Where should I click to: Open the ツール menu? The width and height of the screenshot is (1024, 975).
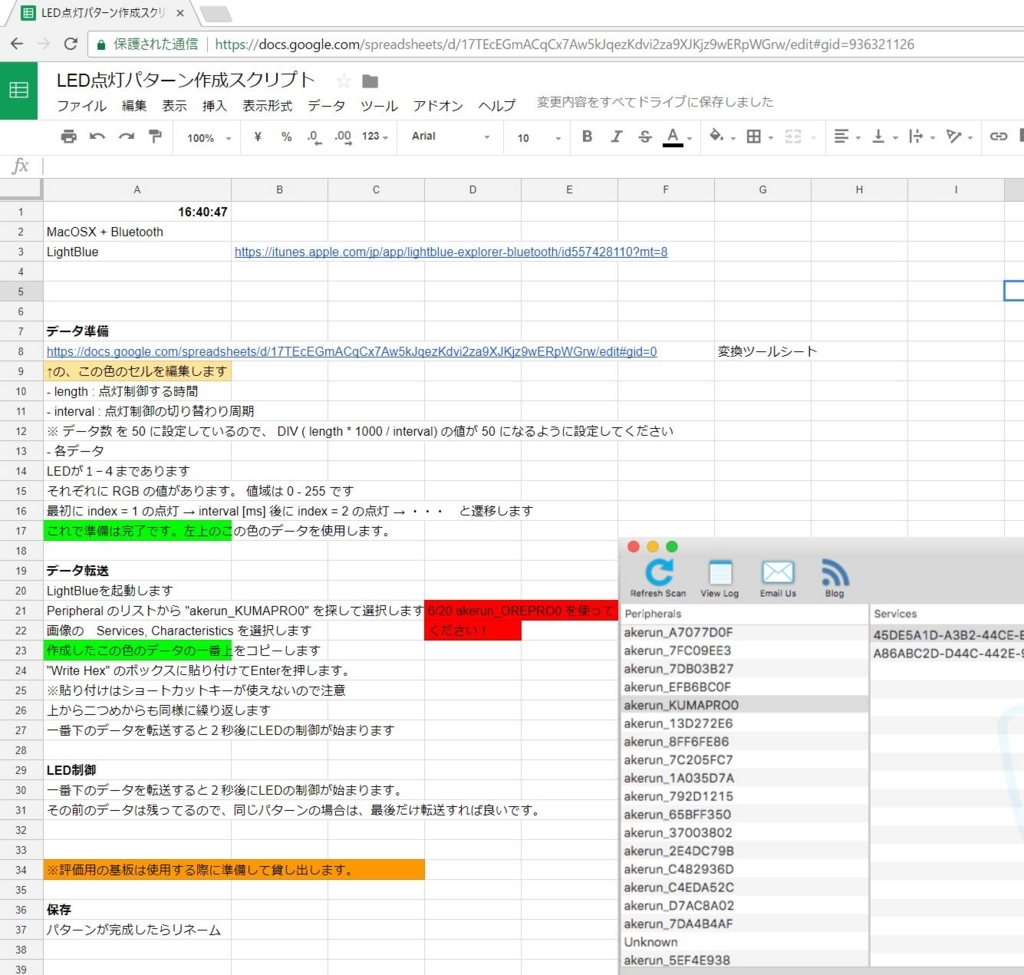[379, 106]
